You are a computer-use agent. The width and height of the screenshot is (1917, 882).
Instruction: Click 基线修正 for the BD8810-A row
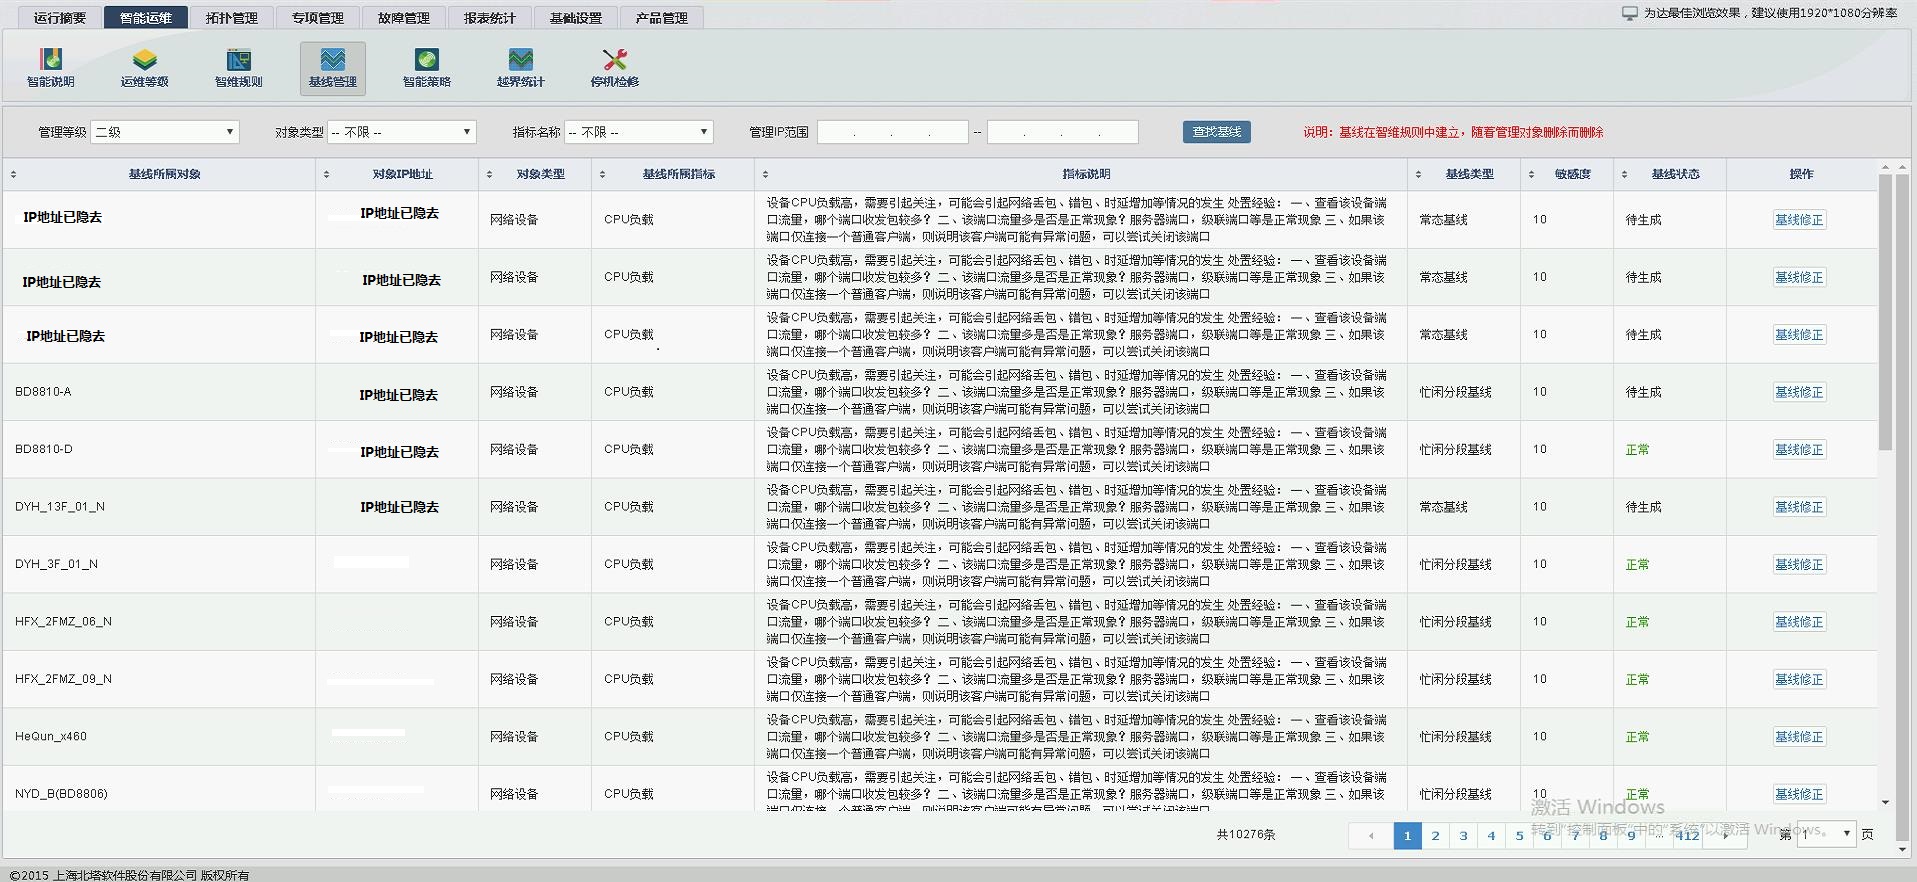1799,393
